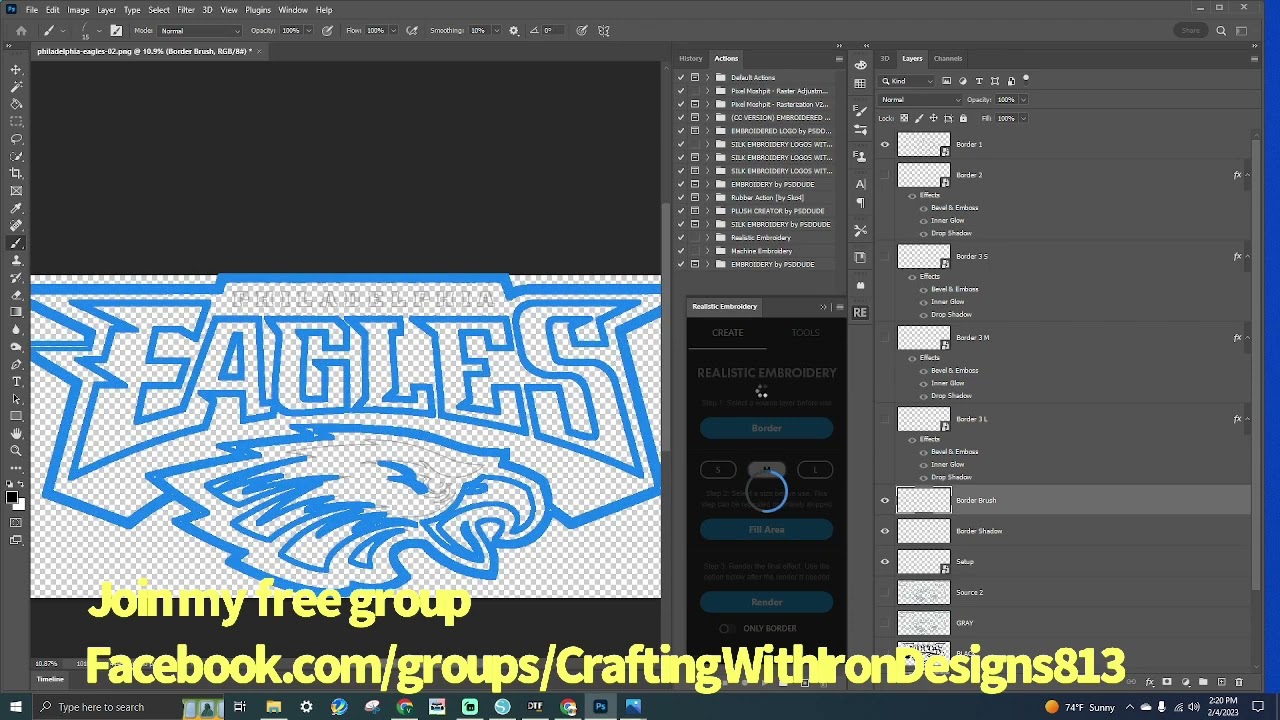The image size is (1280, 720).
Task: Open brush preset picker dropdown
Action: pyautogui.click(x=98, y=31)
